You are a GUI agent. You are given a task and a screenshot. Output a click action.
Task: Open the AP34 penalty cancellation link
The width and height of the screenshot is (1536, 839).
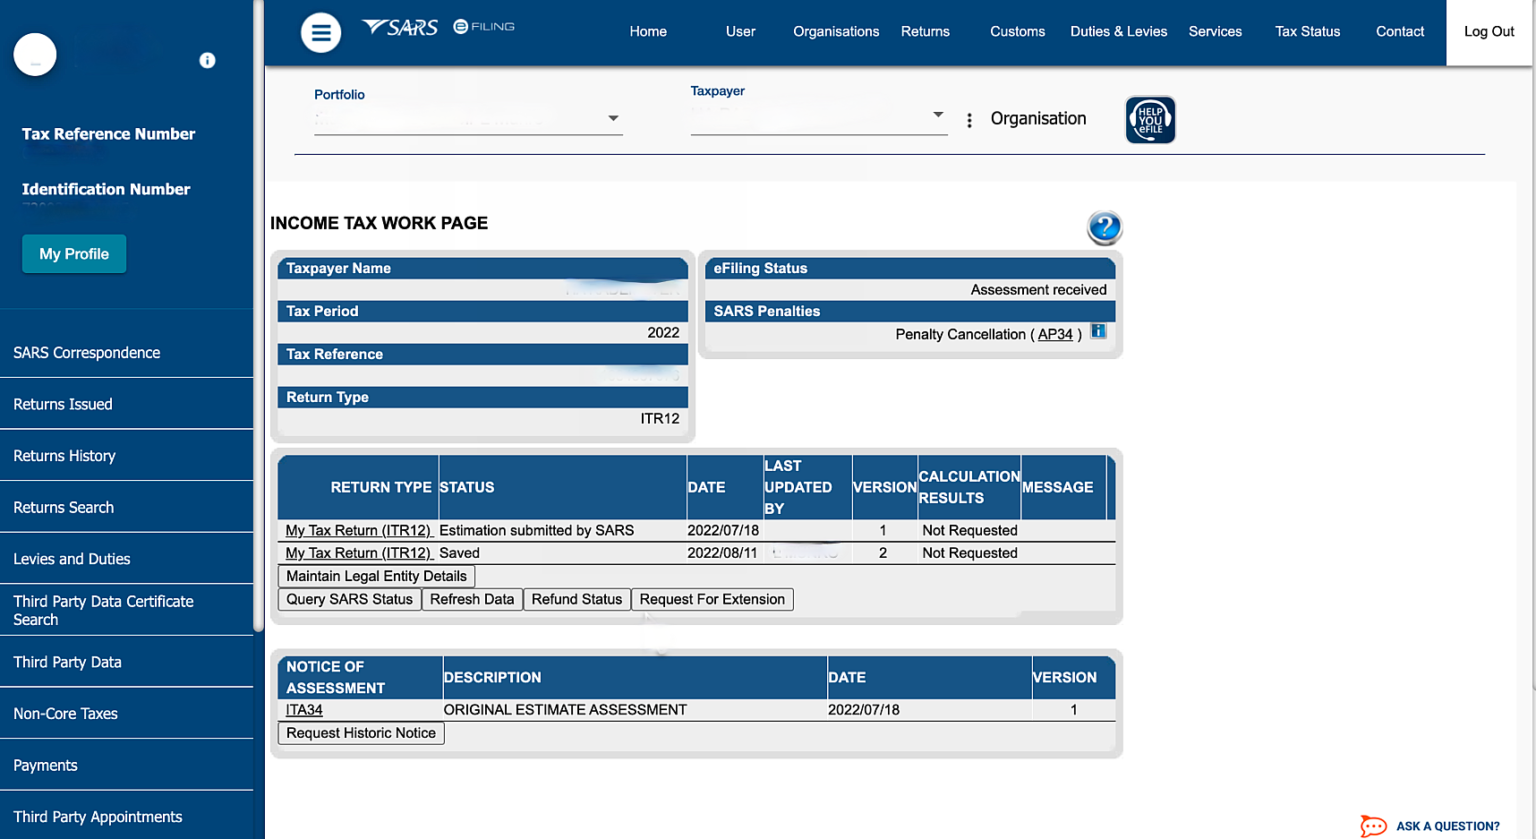pos(1055,334)
